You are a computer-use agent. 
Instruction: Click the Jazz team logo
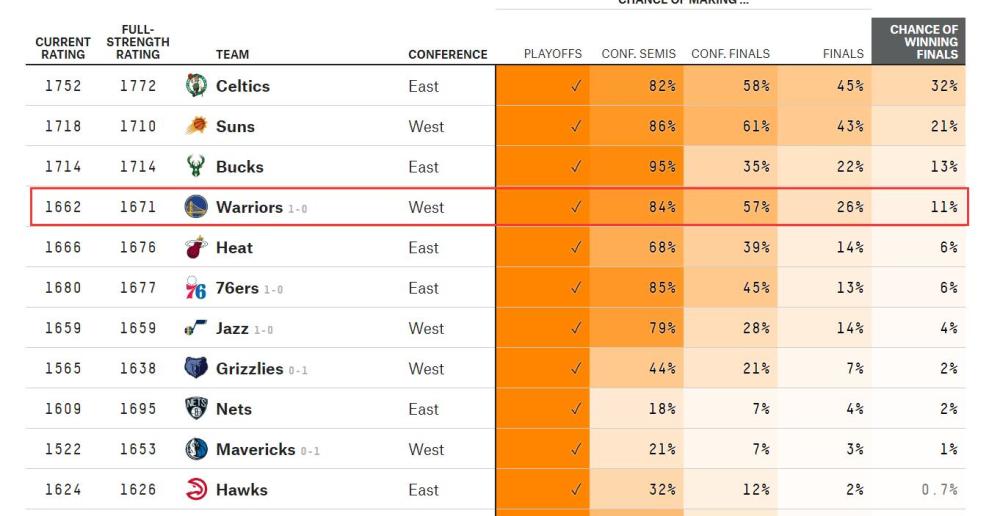tap(196, 328)
